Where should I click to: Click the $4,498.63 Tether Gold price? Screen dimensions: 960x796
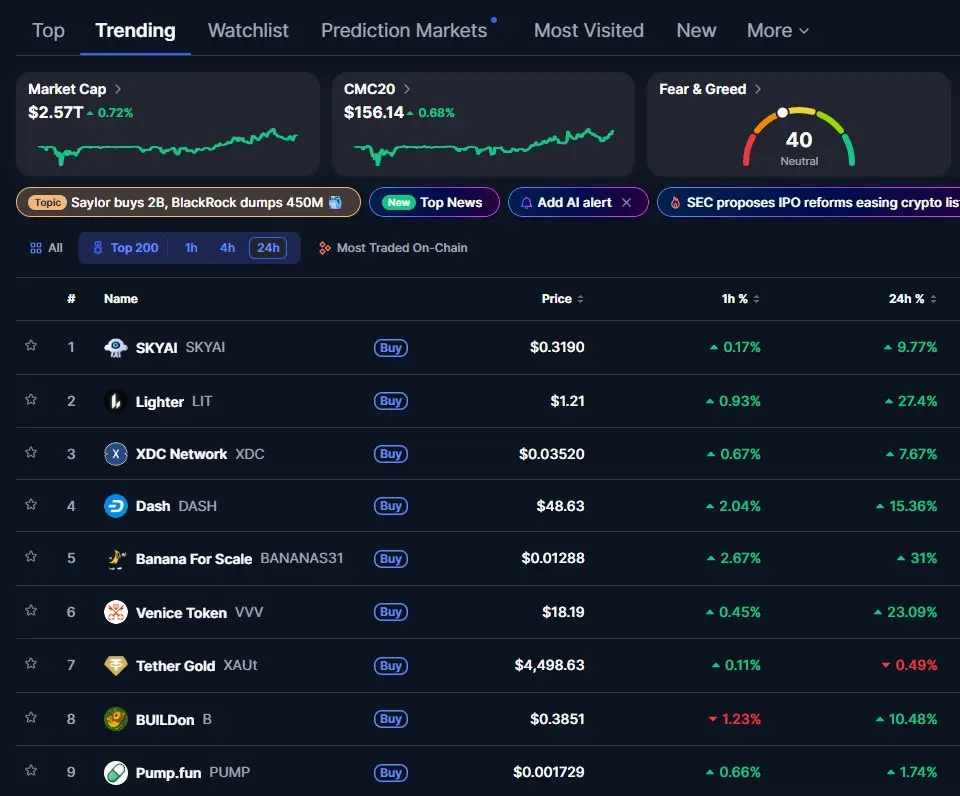549,665
